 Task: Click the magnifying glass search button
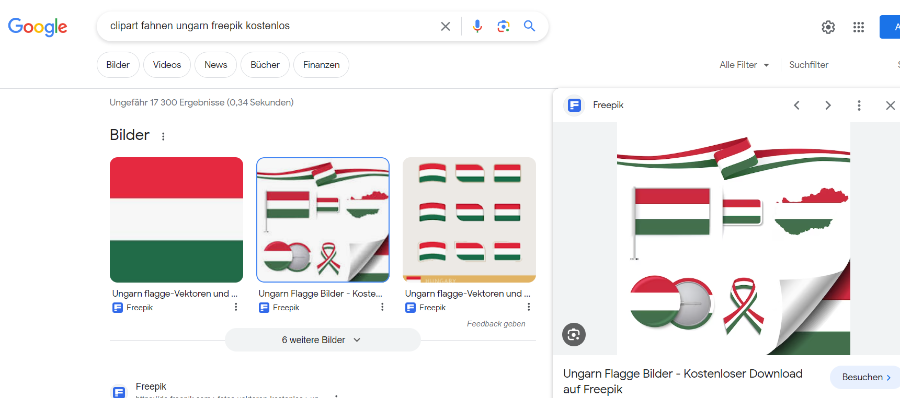pos(529,26)
